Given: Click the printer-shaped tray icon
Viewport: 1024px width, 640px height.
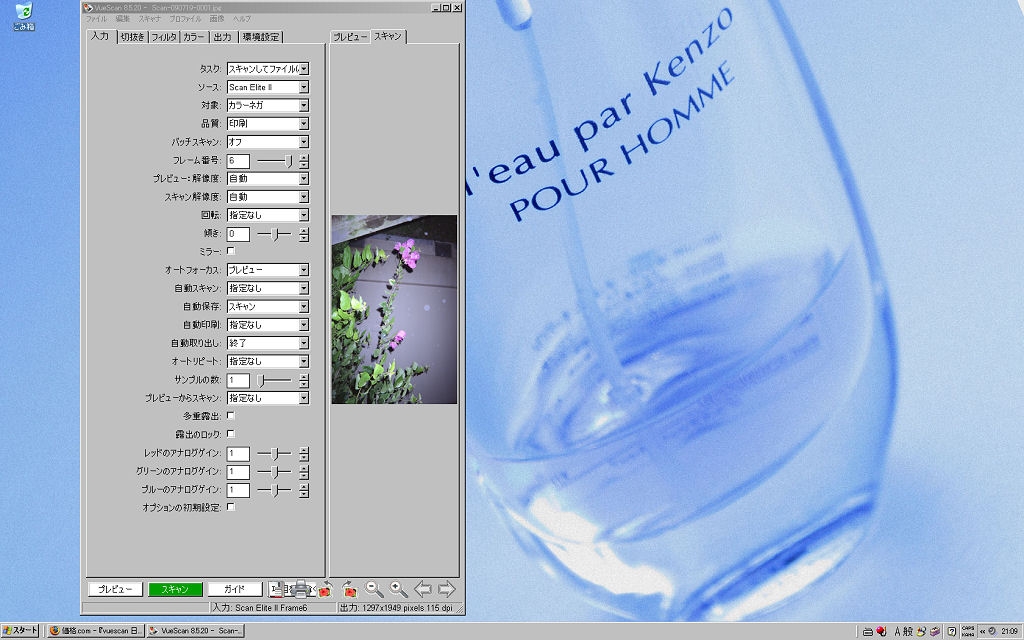Looking at the screenshot, I should point(868,631).
